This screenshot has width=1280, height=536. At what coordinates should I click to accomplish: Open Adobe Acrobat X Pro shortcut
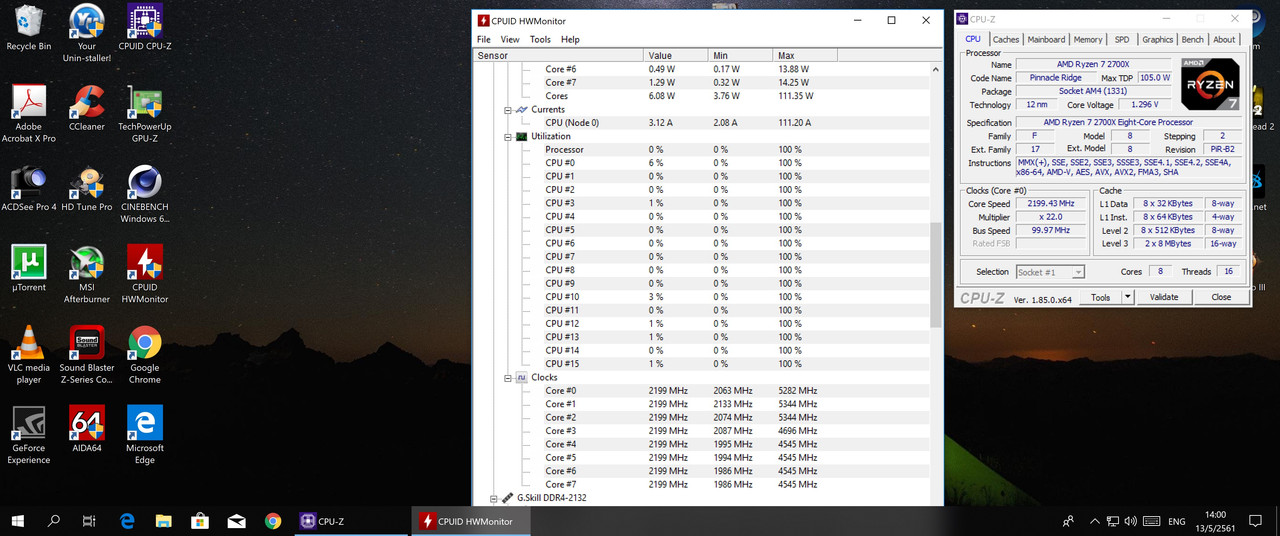[28, 114]
